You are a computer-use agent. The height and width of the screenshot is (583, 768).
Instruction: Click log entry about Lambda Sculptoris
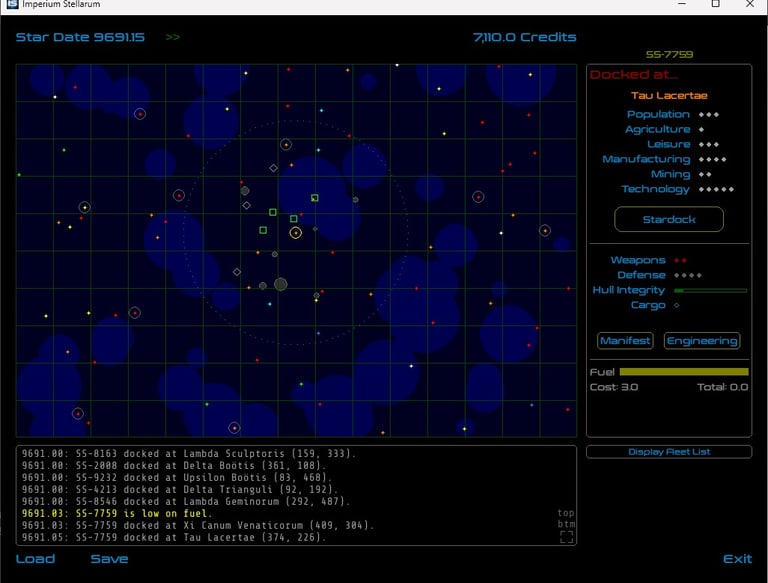coord(189,454)
